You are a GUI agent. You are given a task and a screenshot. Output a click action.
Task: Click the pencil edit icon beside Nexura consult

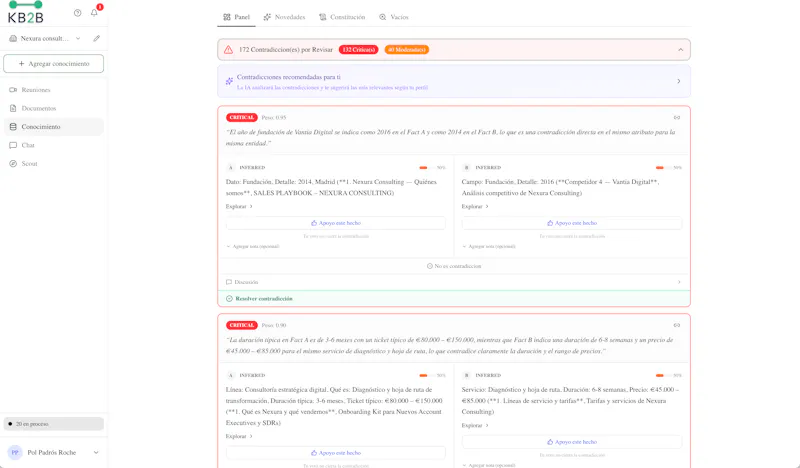[96, 38]
